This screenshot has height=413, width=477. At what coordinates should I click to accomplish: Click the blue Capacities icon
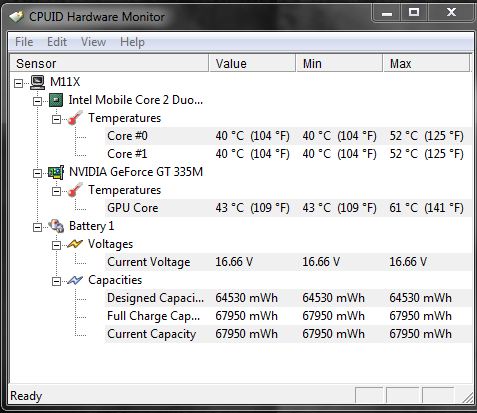coord(75,280)
